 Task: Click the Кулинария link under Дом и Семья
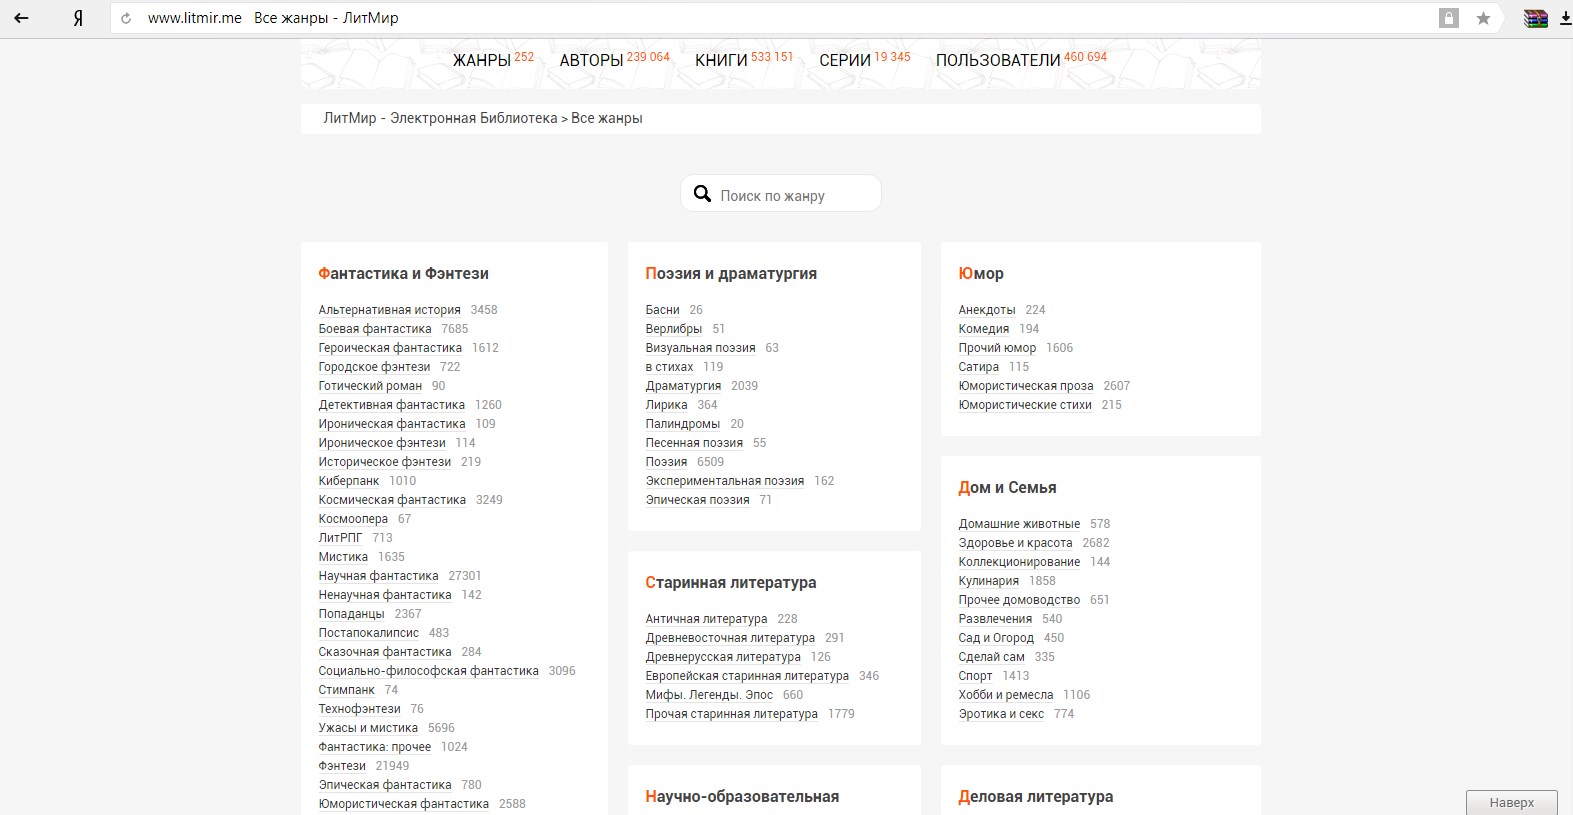[989, 581]
